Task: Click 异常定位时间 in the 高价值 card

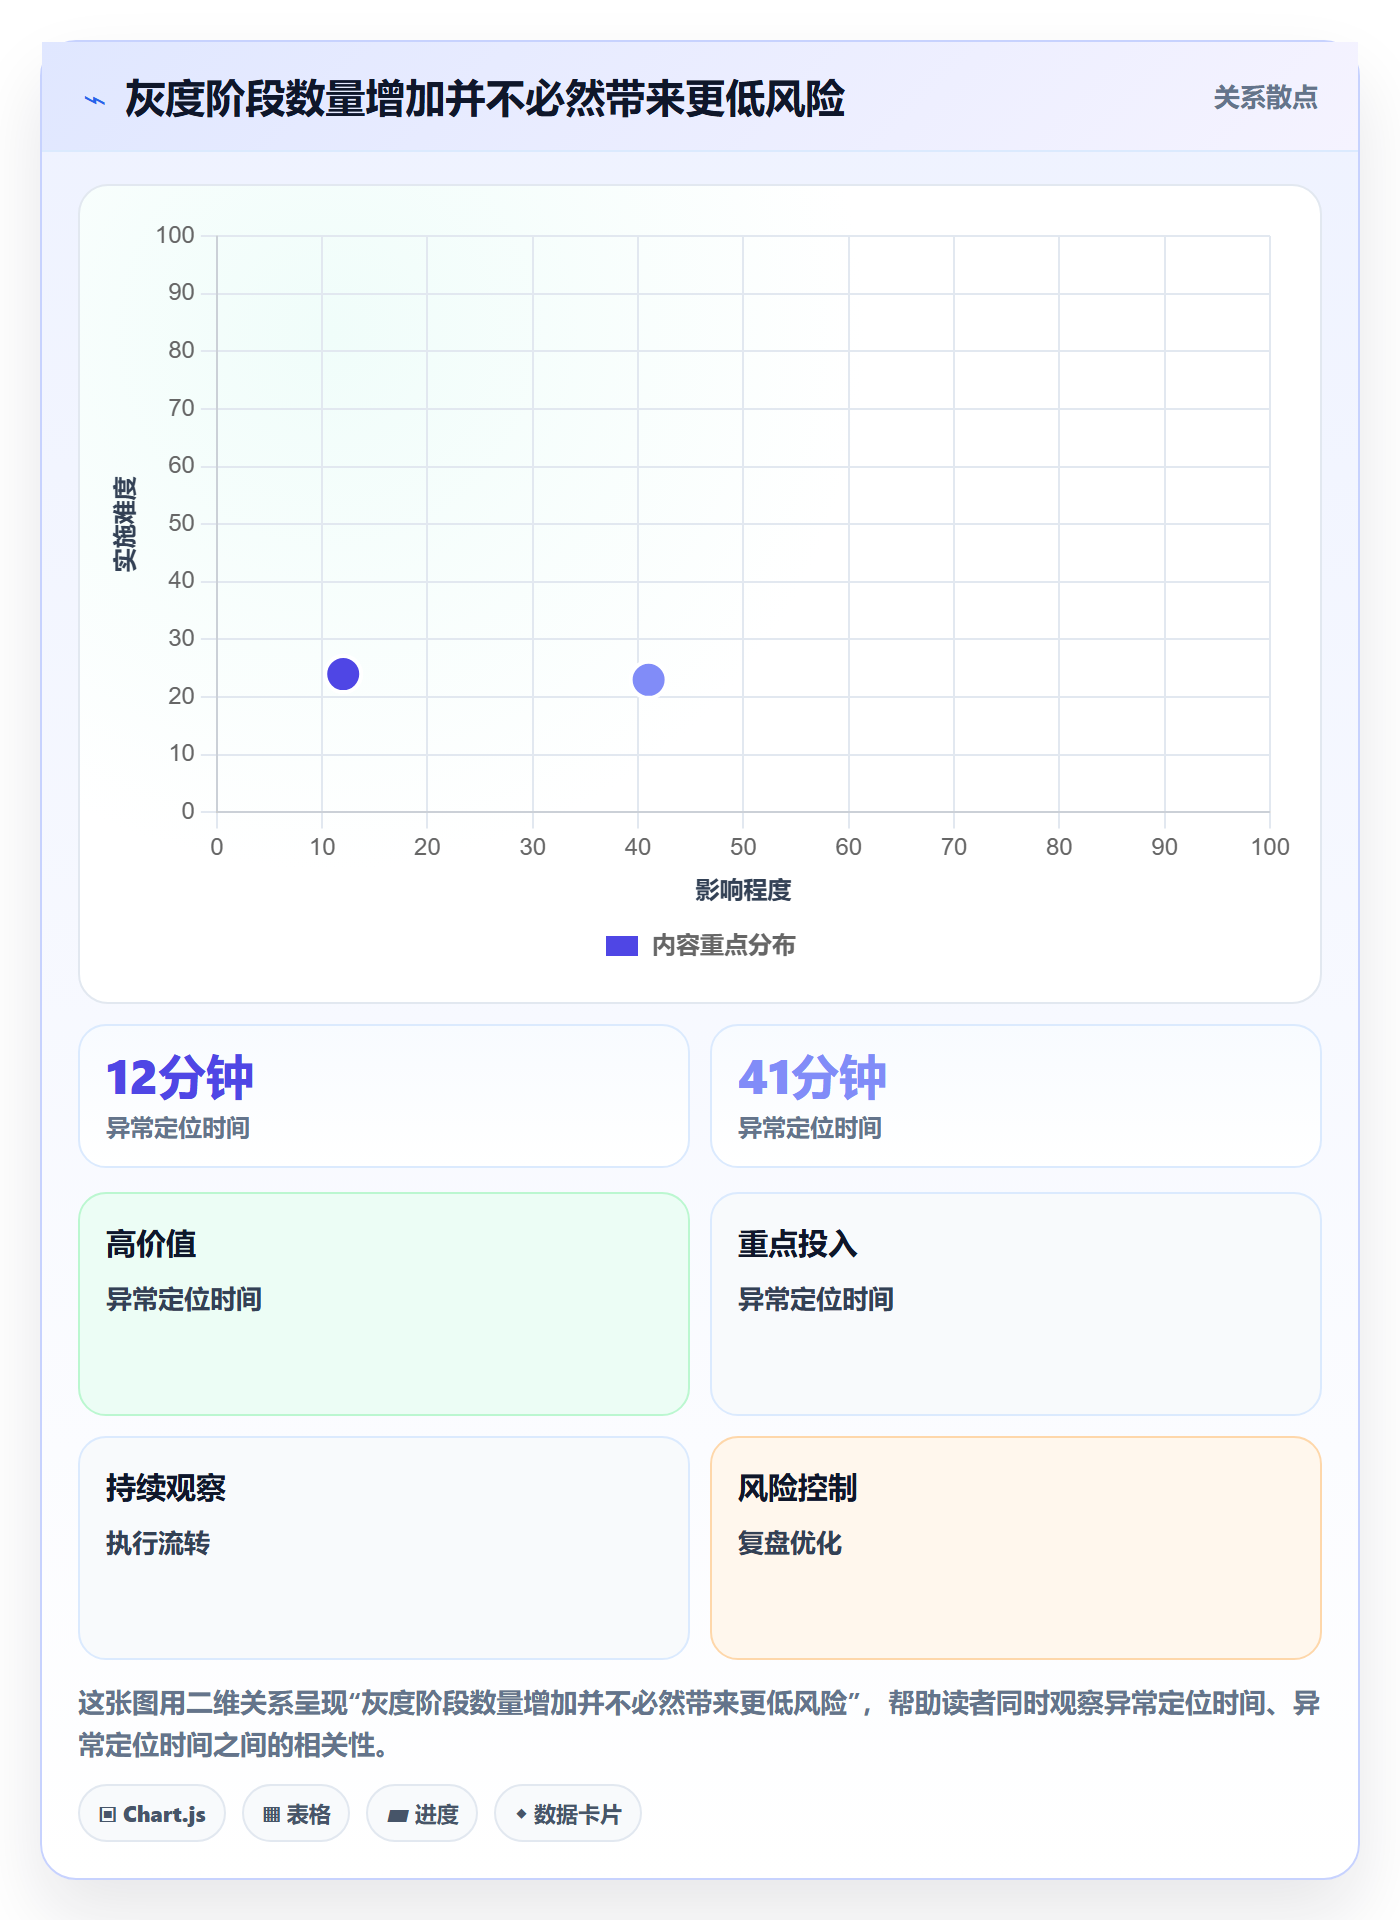Action: point(184,1299)
